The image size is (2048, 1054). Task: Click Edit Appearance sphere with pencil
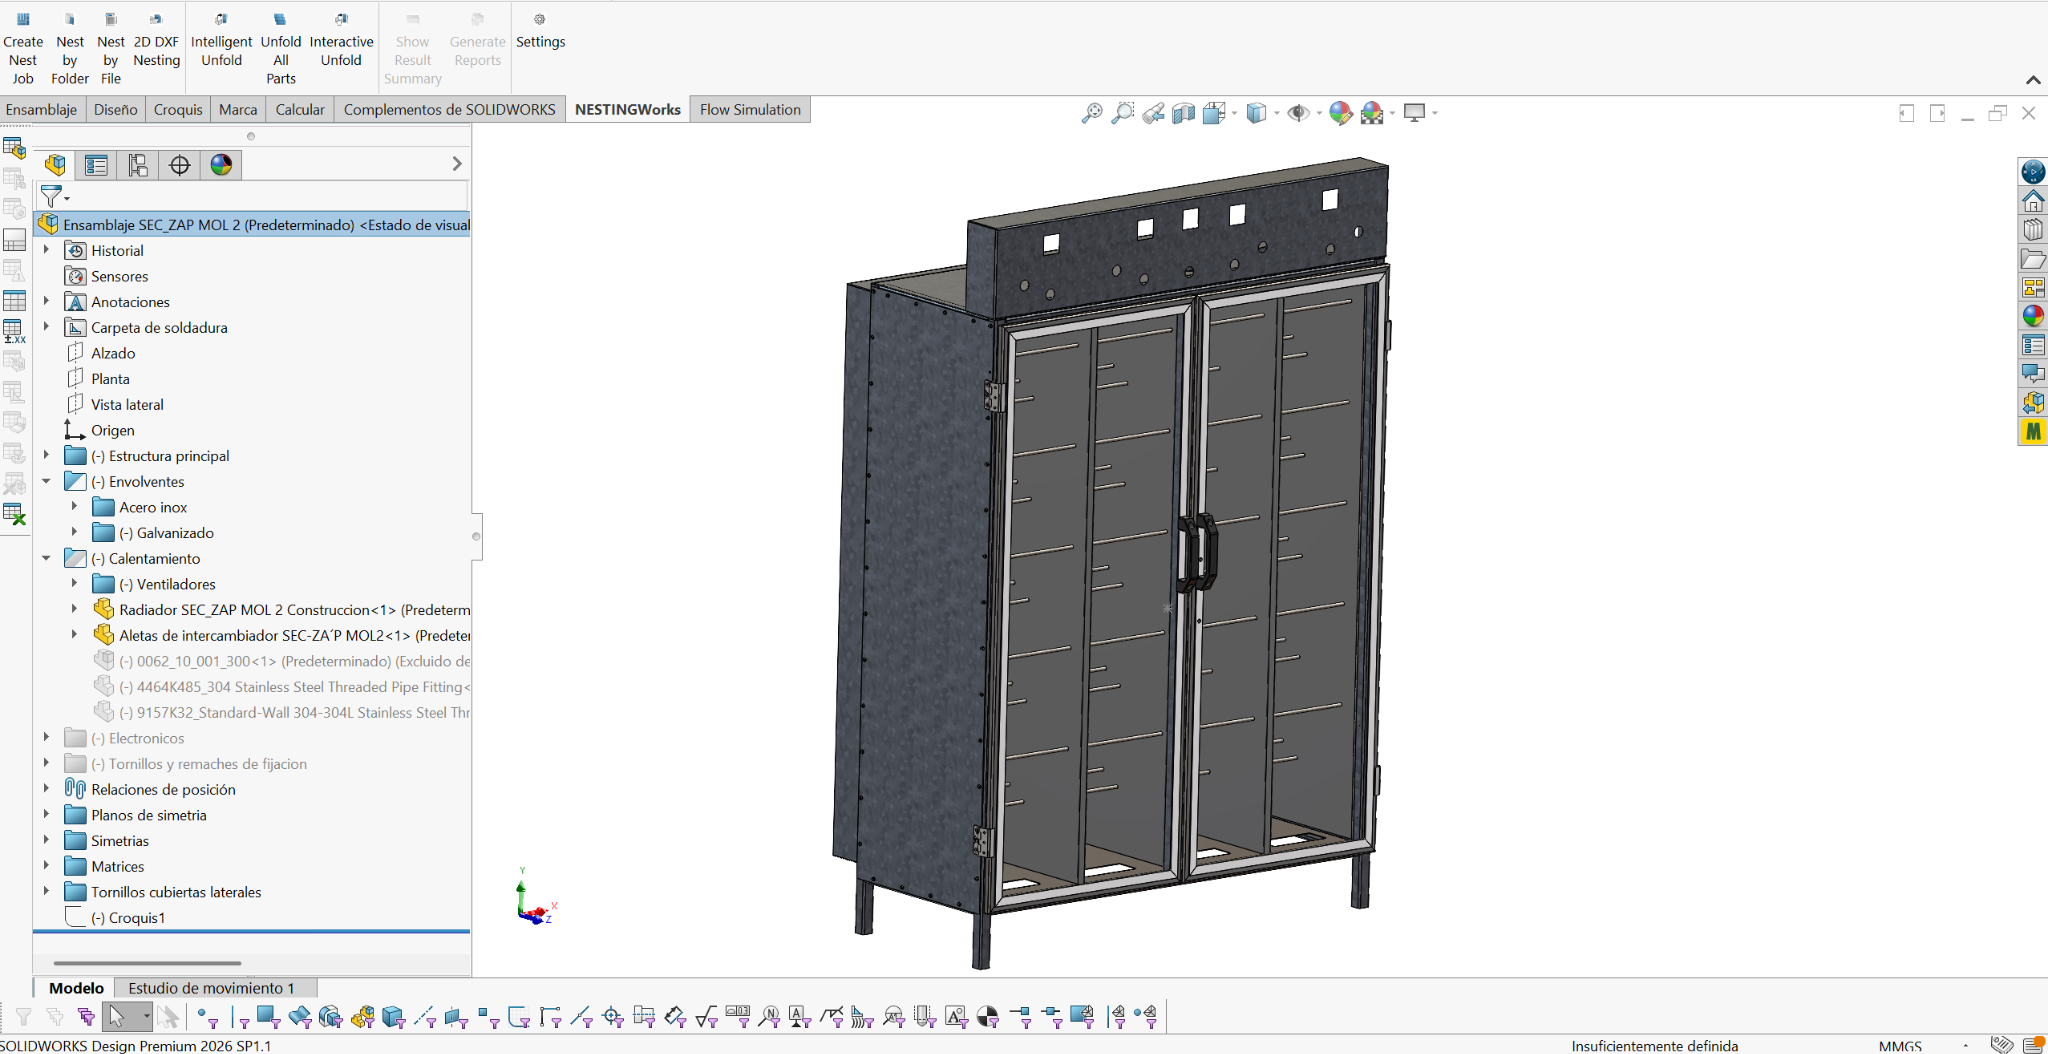point(1341,113)
